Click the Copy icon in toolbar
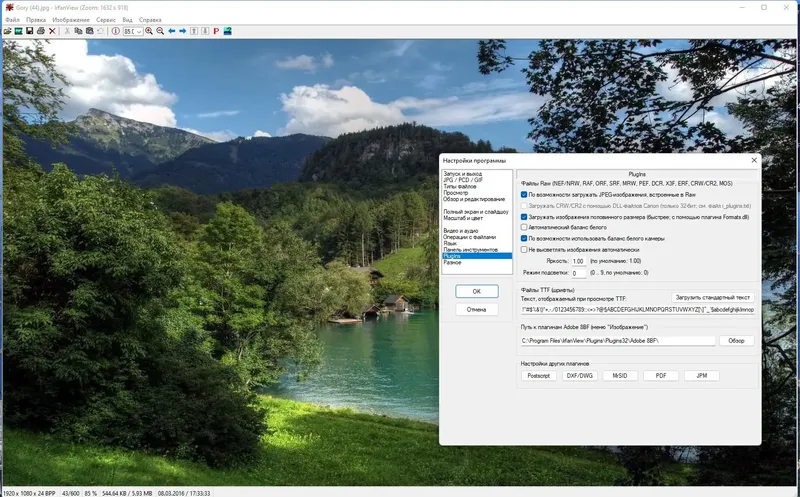800x497 pixels. coord(78,31)
